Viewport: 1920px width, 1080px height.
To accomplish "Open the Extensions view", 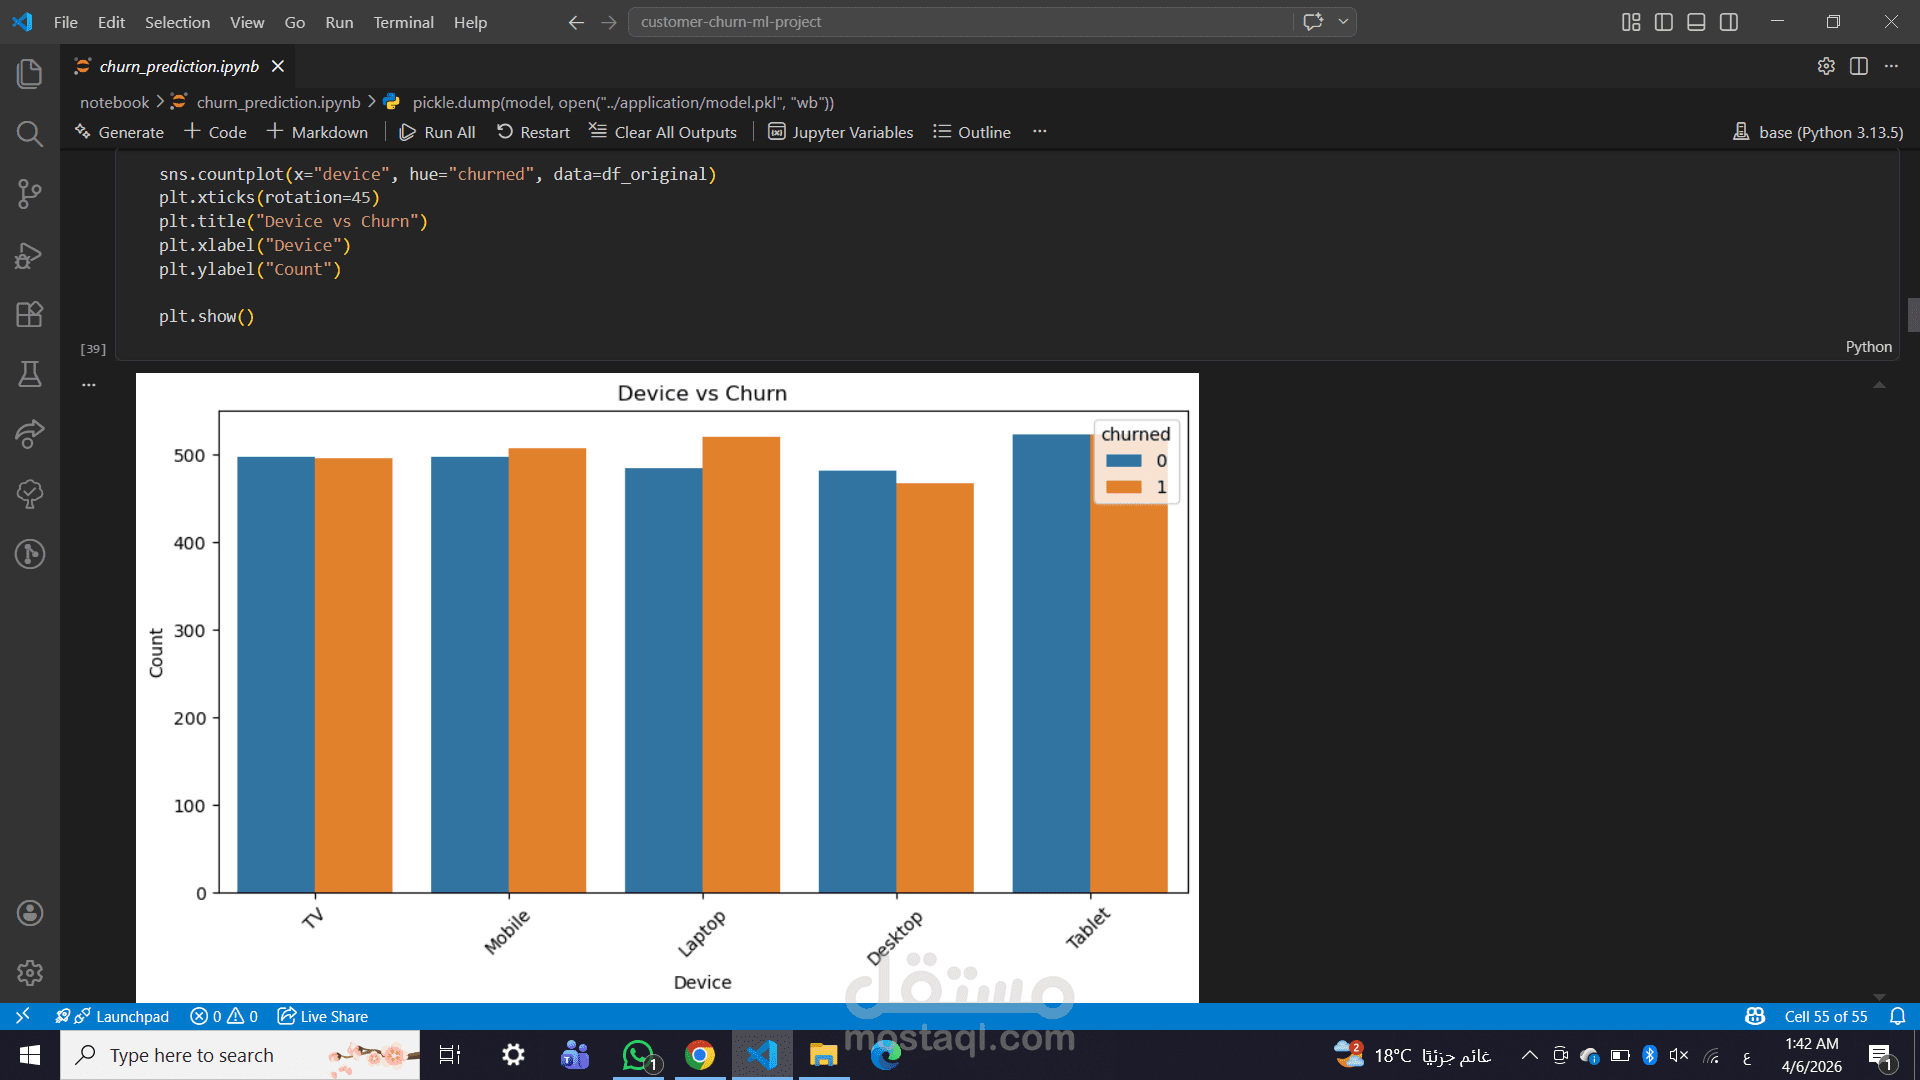I will pyautogui.click(x=29, y=314).
